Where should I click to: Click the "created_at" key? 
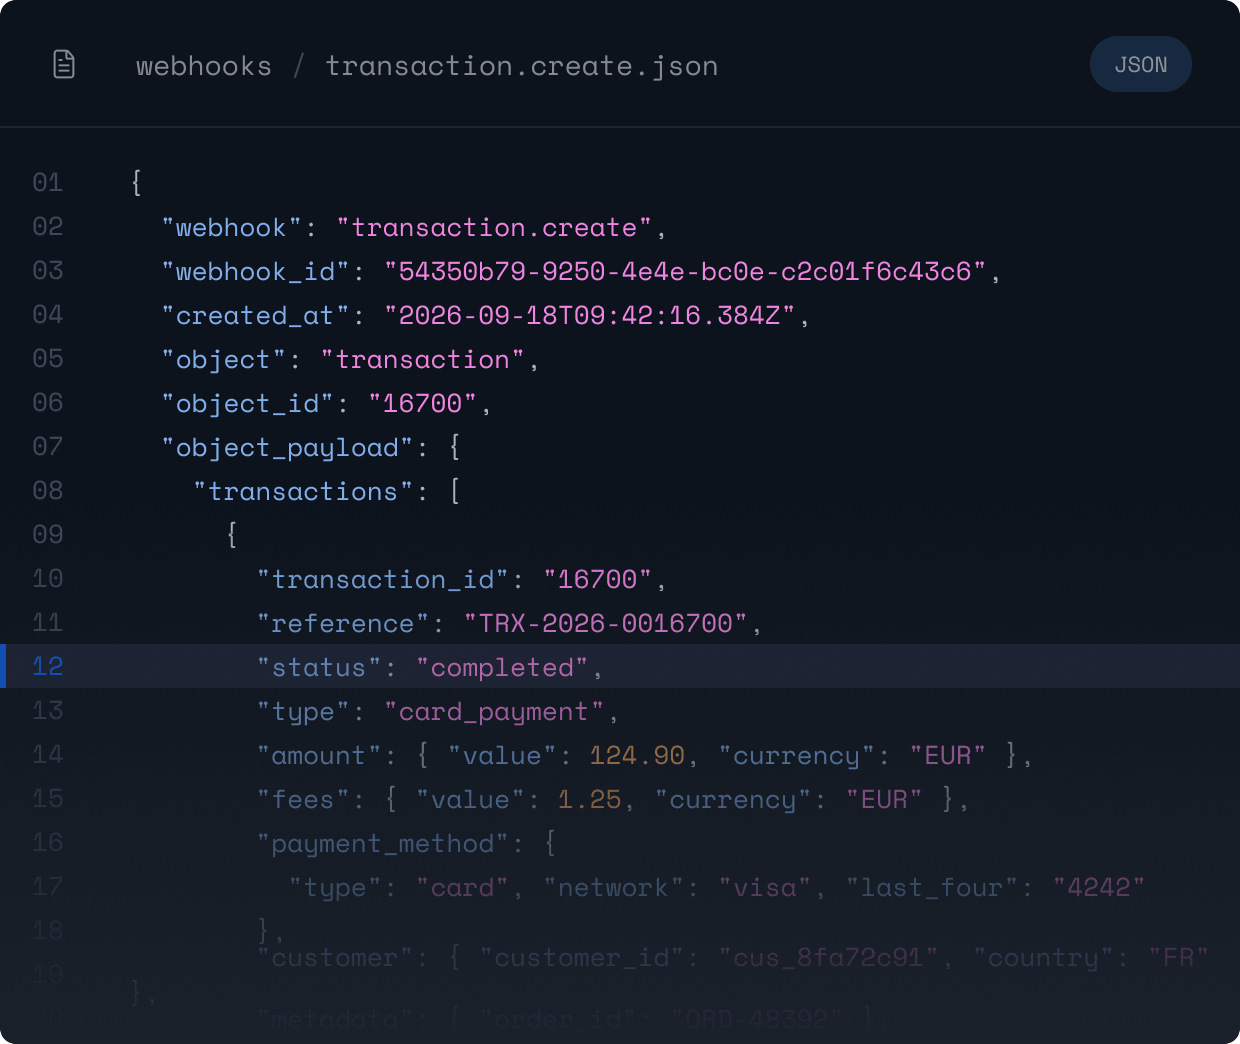(255, 316)
